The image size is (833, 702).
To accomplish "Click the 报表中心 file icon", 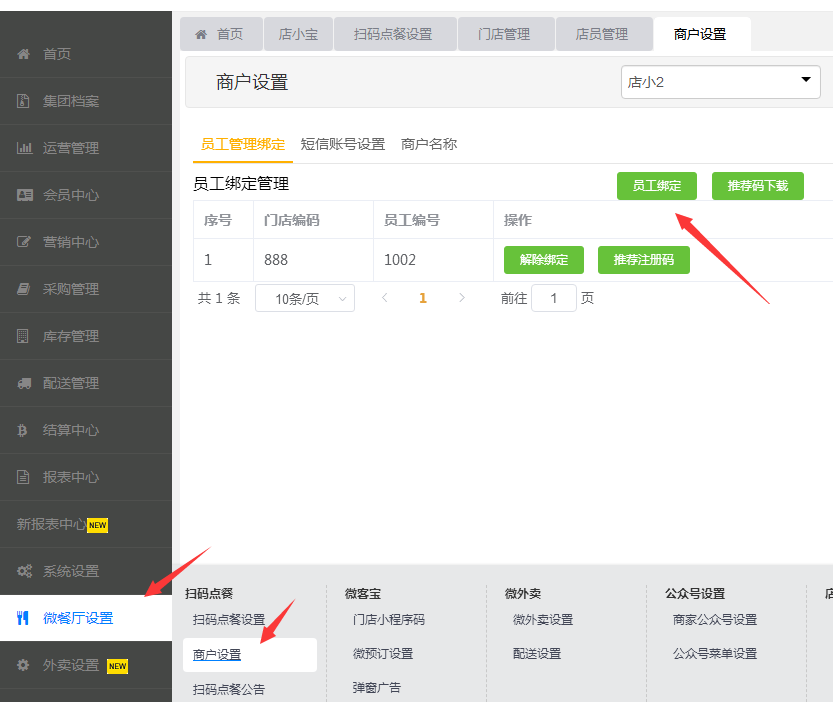I will pyautogui.click(x=23, y=477).
